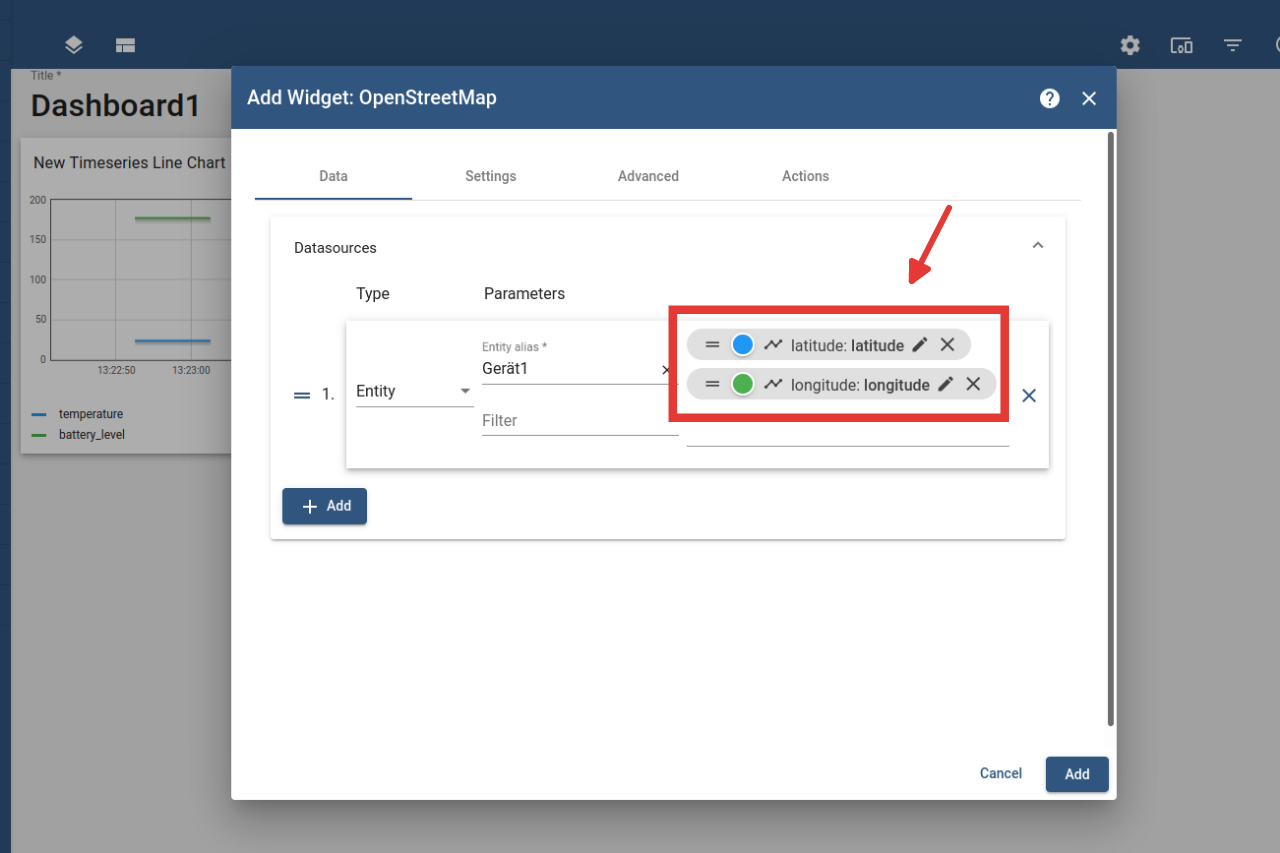Click drag handle of latitude key

pyautogui.click(x=712, y=345)
